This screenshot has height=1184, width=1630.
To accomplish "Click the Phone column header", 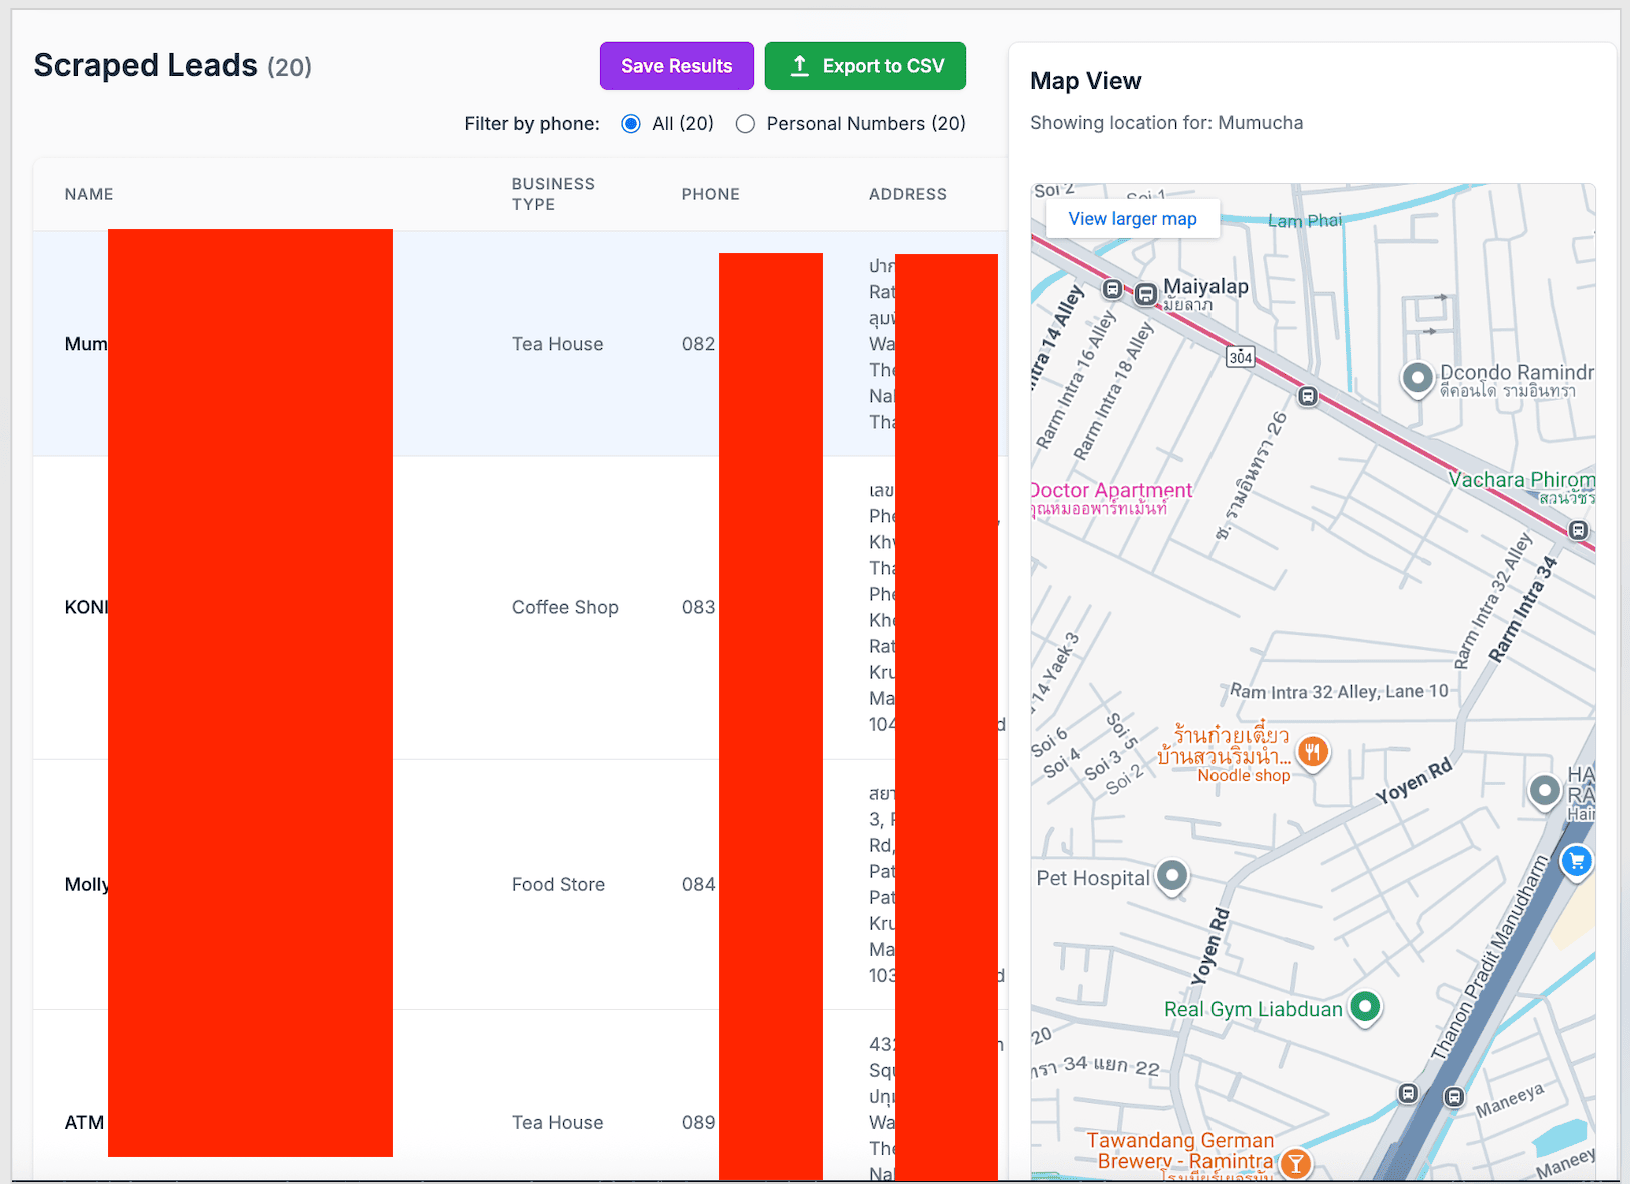I will click(710, 194).
